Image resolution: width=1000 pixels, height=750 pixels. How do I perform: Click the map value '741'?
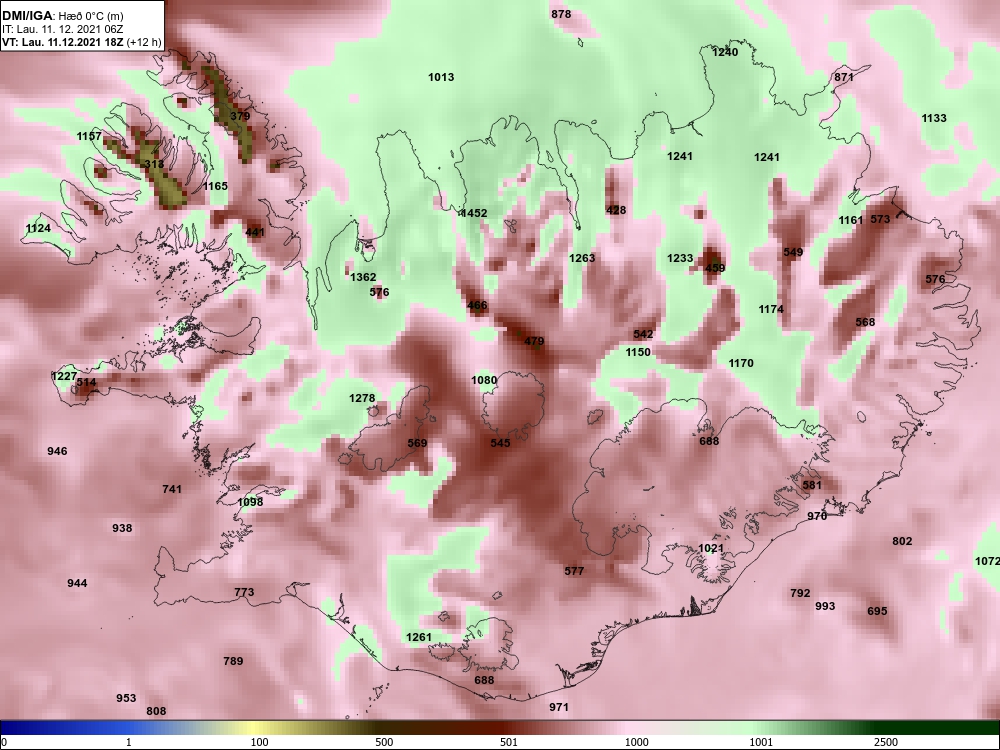point(172,490)
